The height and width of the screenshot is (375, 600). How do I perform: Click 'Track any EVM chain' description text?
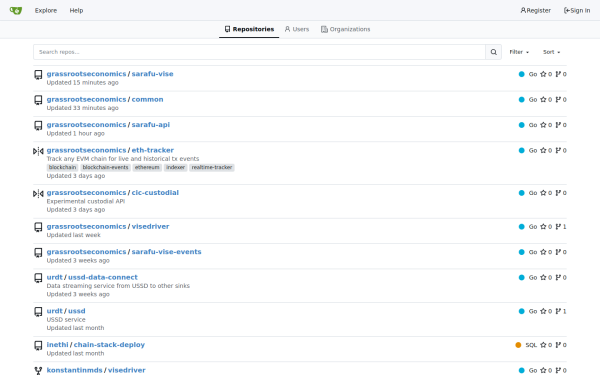click(x=123, y=159)
